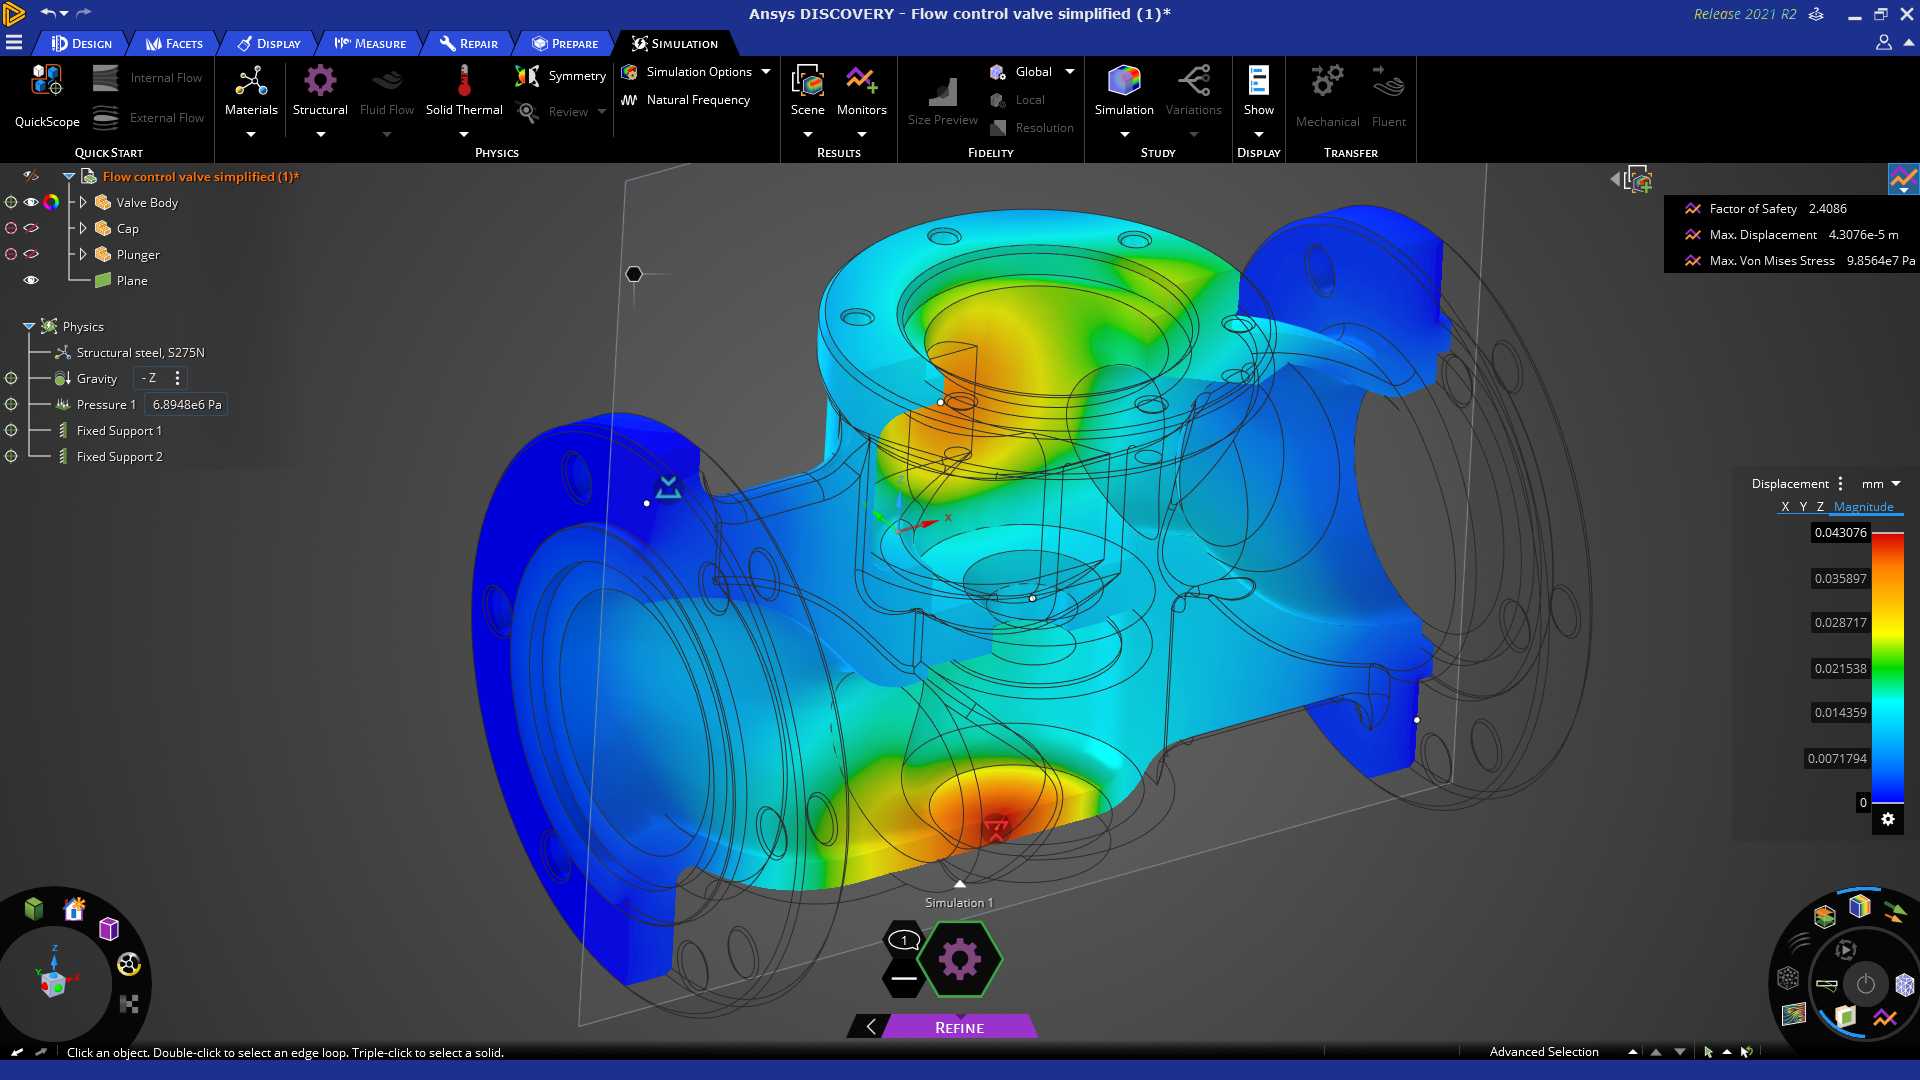Switch to the Display tab

pyautogui.click(x=269, y=43)
